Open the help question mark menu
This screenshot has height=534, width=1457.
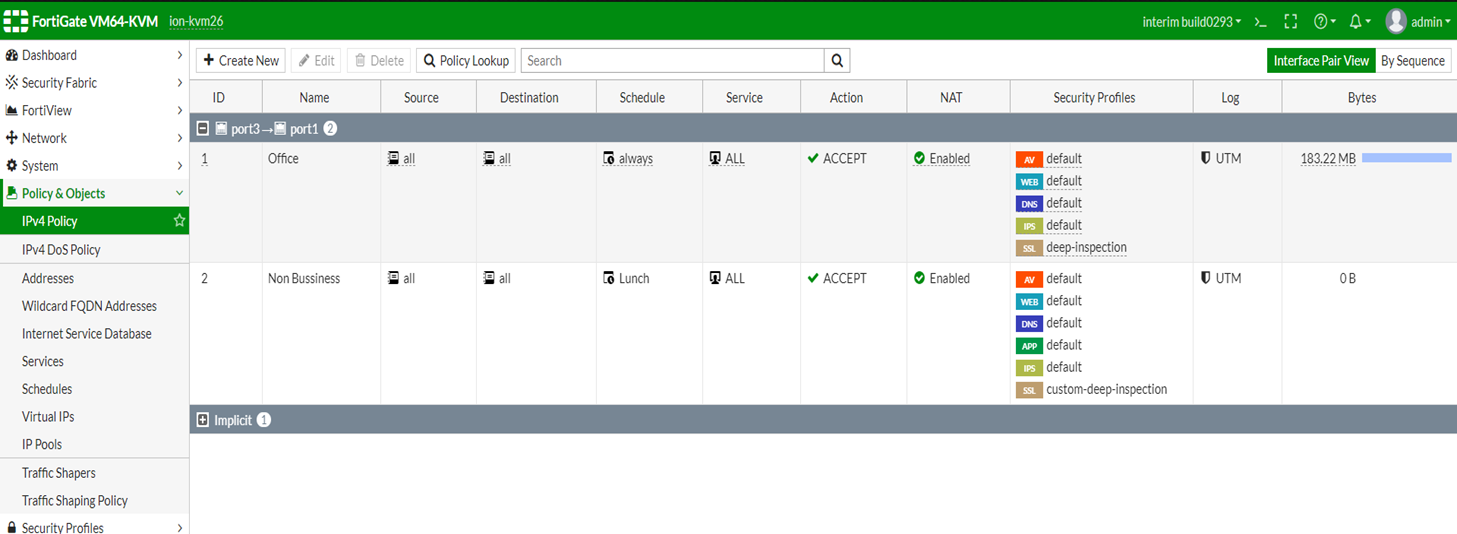tap(1321, 21)
